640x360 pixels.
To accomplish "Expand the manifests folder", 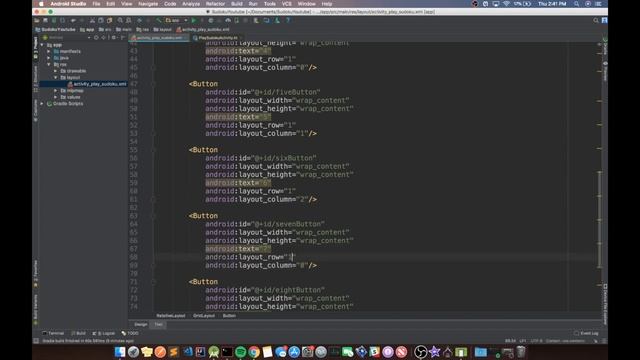I will (49, 51).
